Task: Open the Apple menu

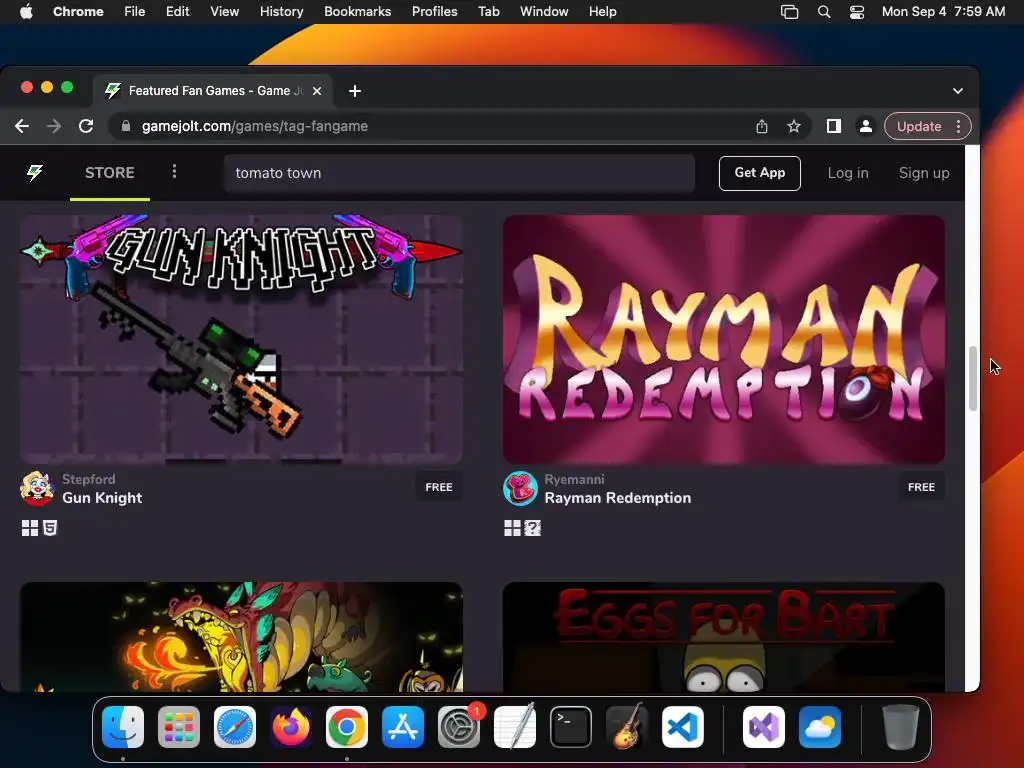Action: (26, 12)
